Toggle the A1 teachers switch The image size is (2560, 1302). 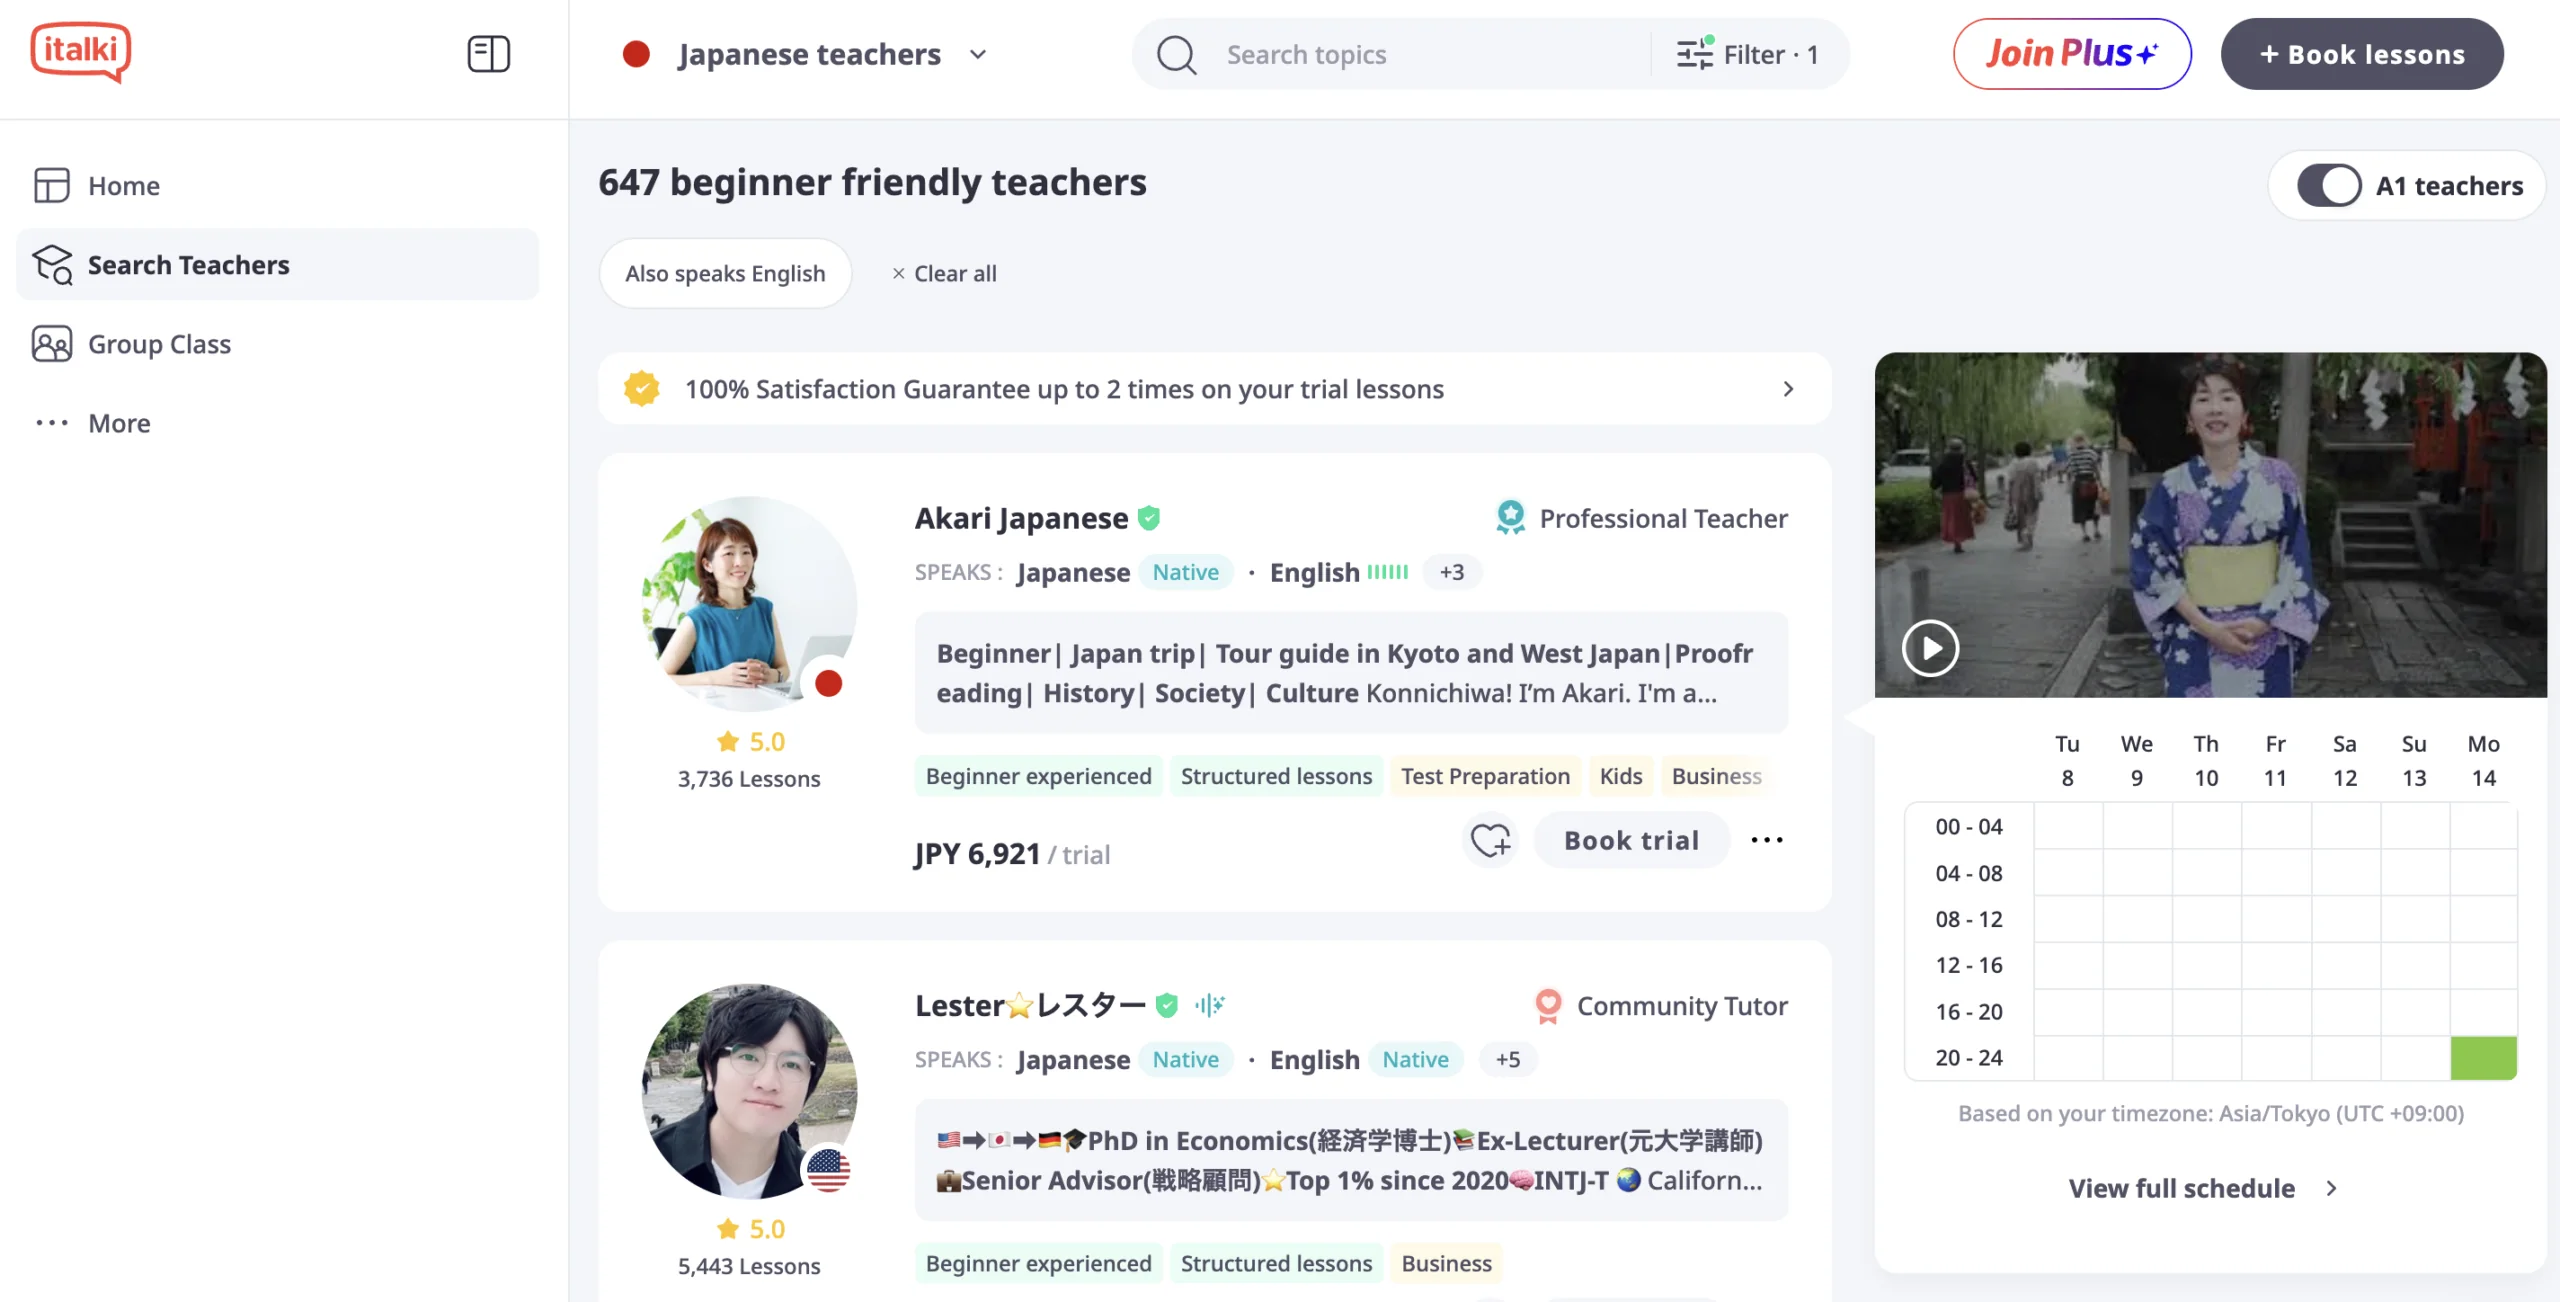tap(2329, 185)
